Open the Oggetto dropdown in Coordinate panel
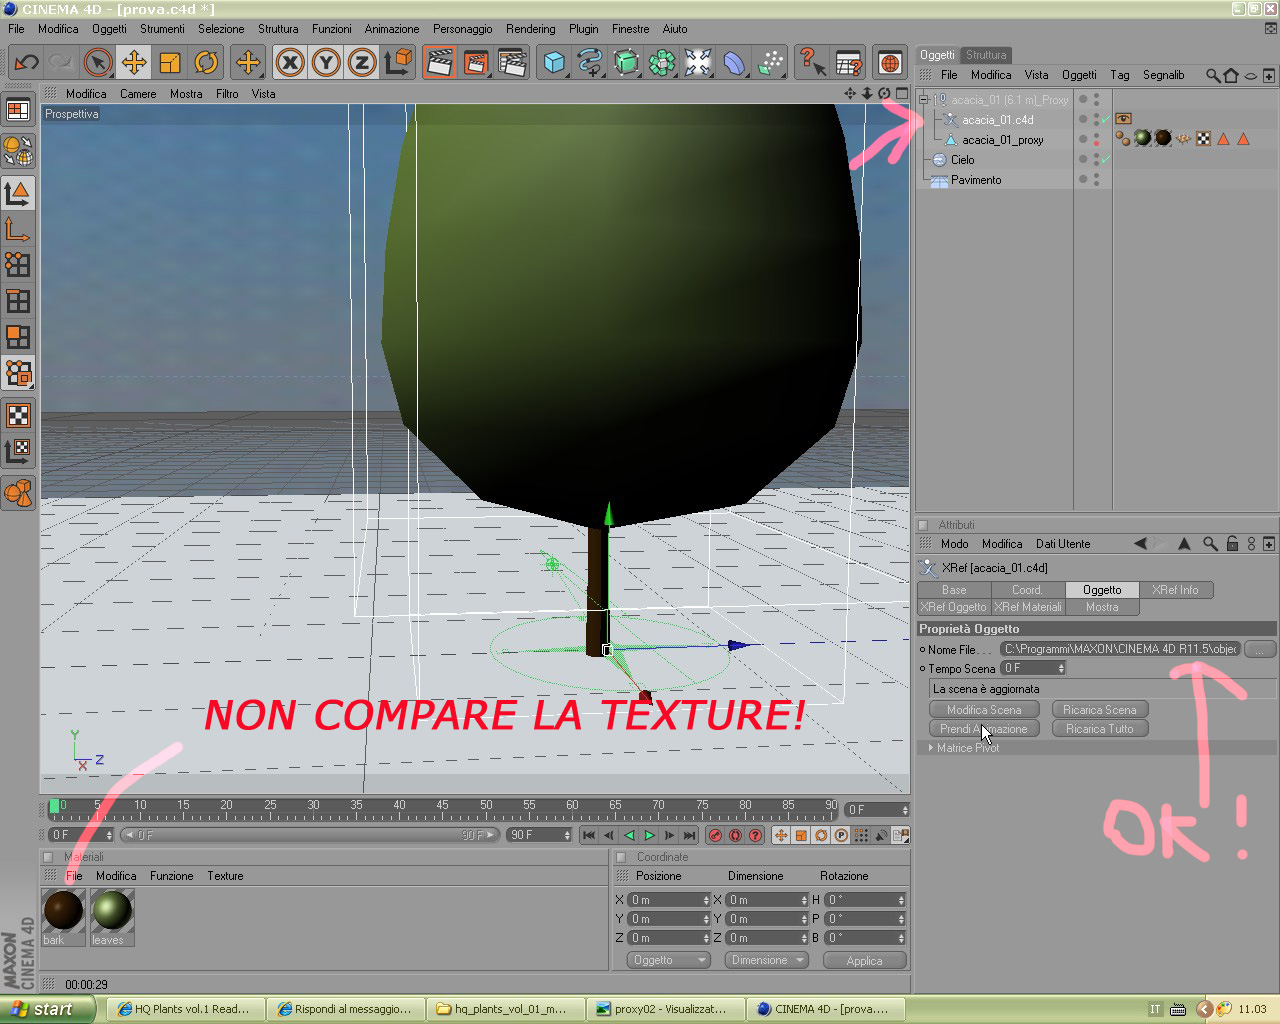Image resolution: width=1280 pixels, height=1024 pixels. (669, 960)
